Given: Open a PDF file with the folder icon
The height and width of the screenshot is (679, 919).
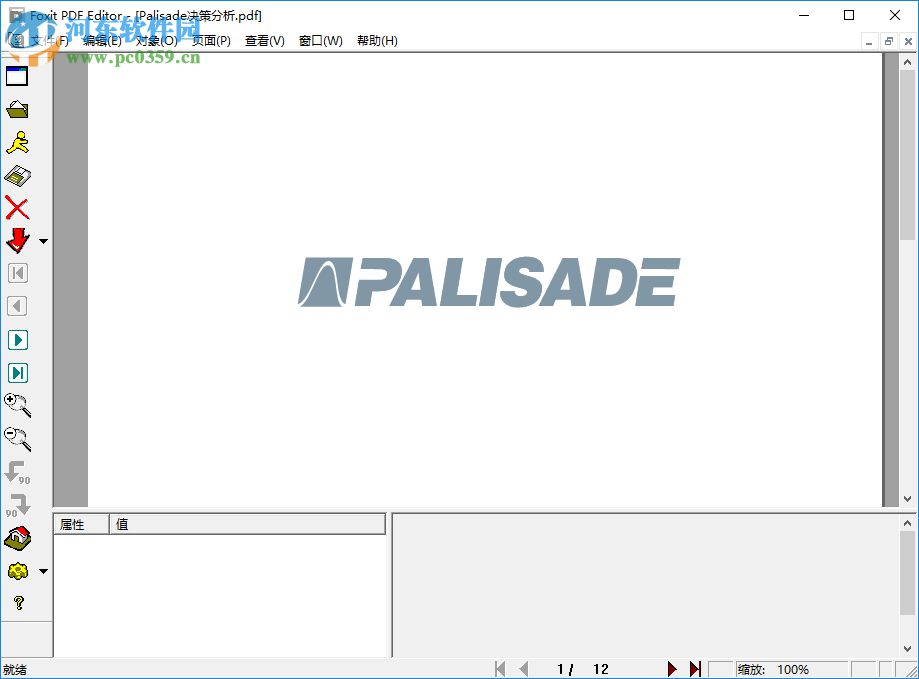Looking at the screenshot, I should coord(17,110).
